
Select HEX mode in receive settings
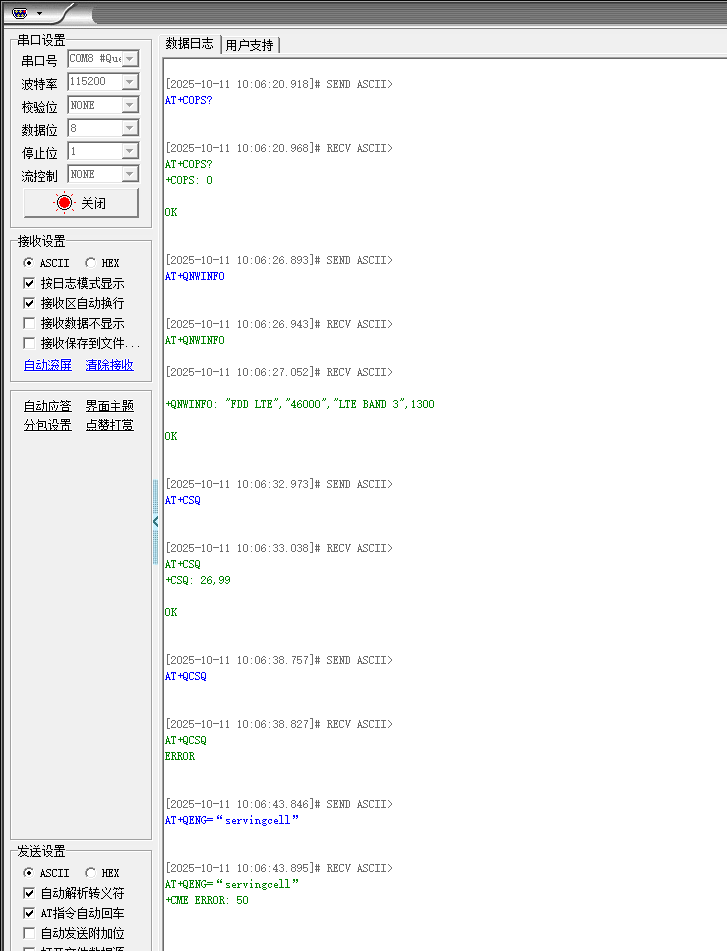point(91,263)
